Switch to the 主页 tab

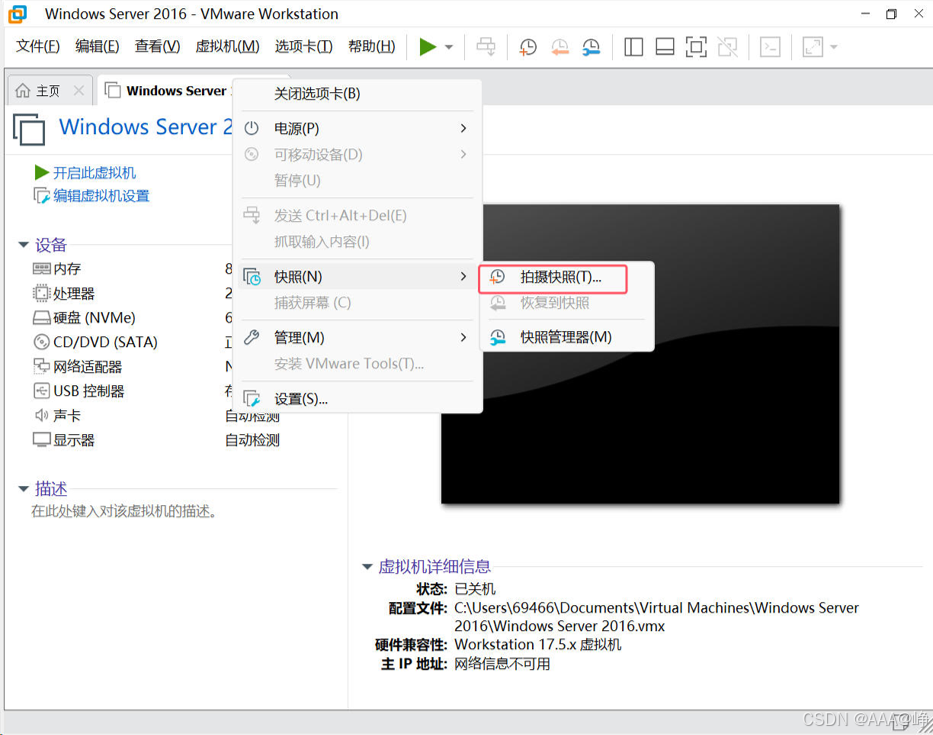tap(48, 90)
